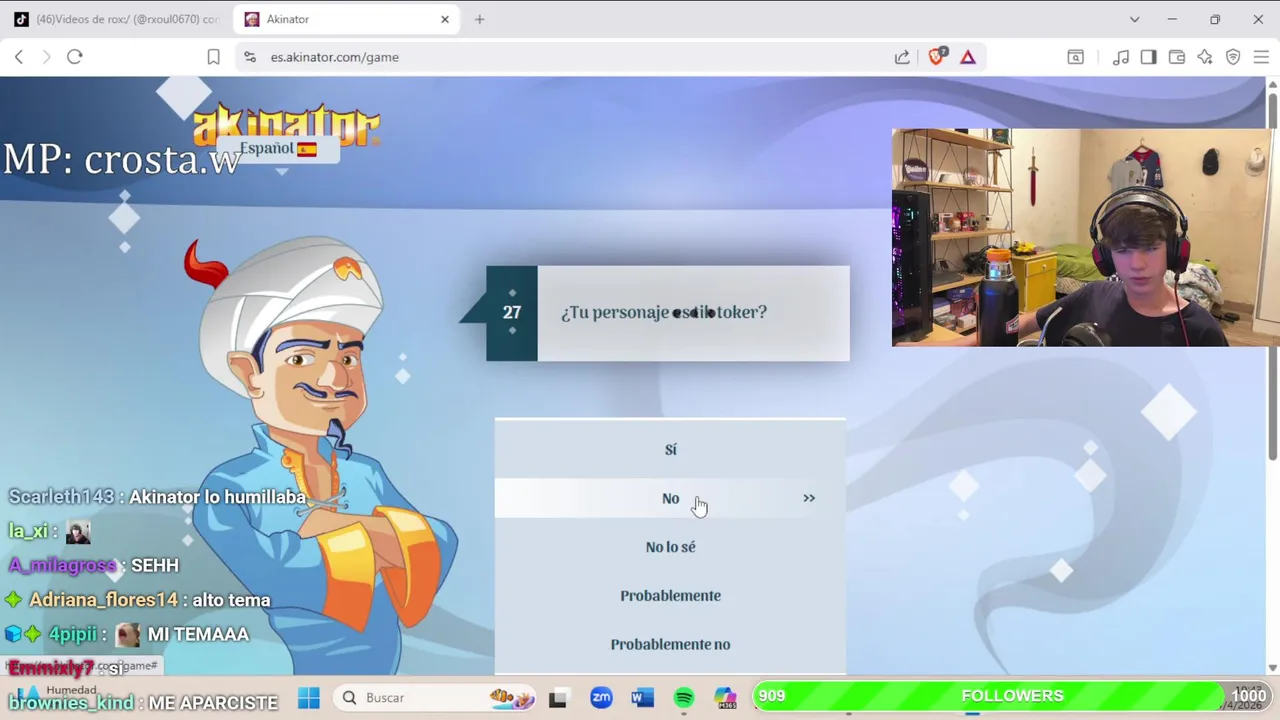Answer Sí to the question
Screen dimensions: 1280x720
point(670,450)
